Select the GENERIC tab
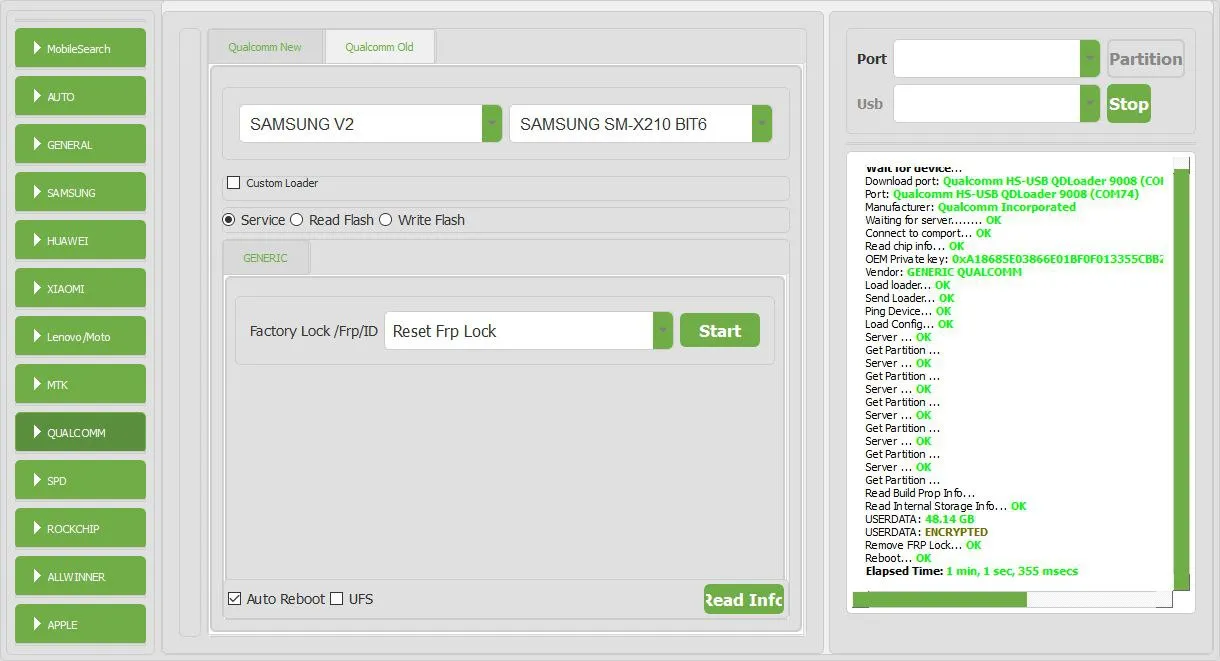This screenshot has width=1220, height=661. [265, 258]
